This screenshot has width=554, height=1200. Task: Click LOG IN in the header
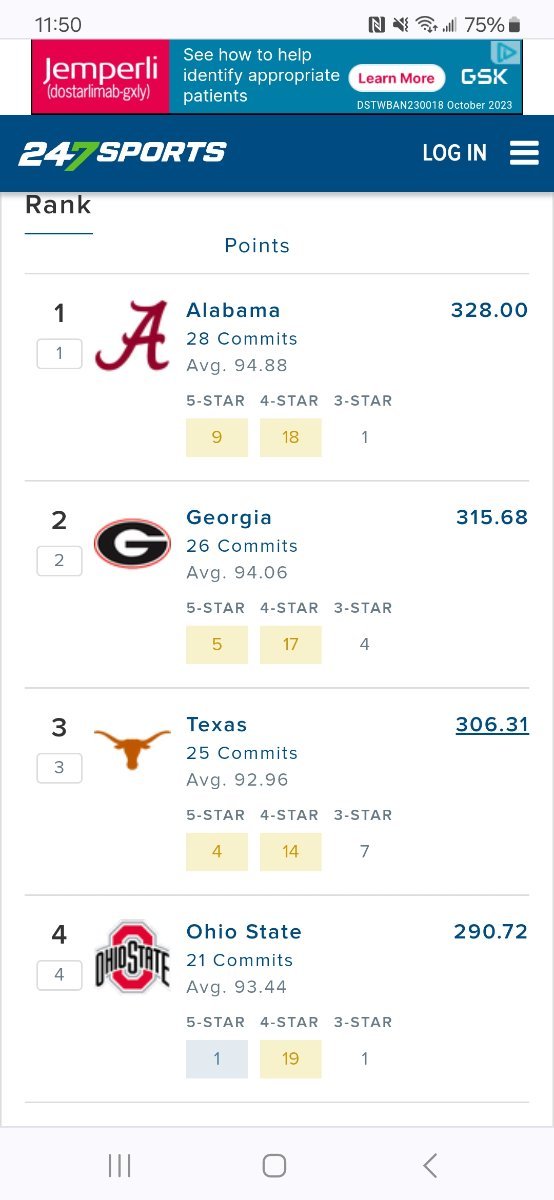click(x=454, y=153)
